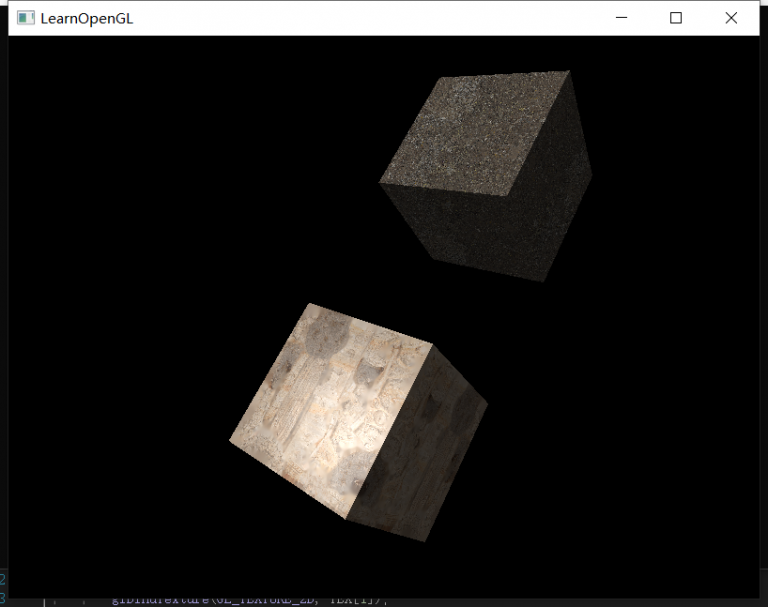Screen dimensions: 768x607
Task: Maximize the LearnOpenGL window
Action: tap(676, 18)
